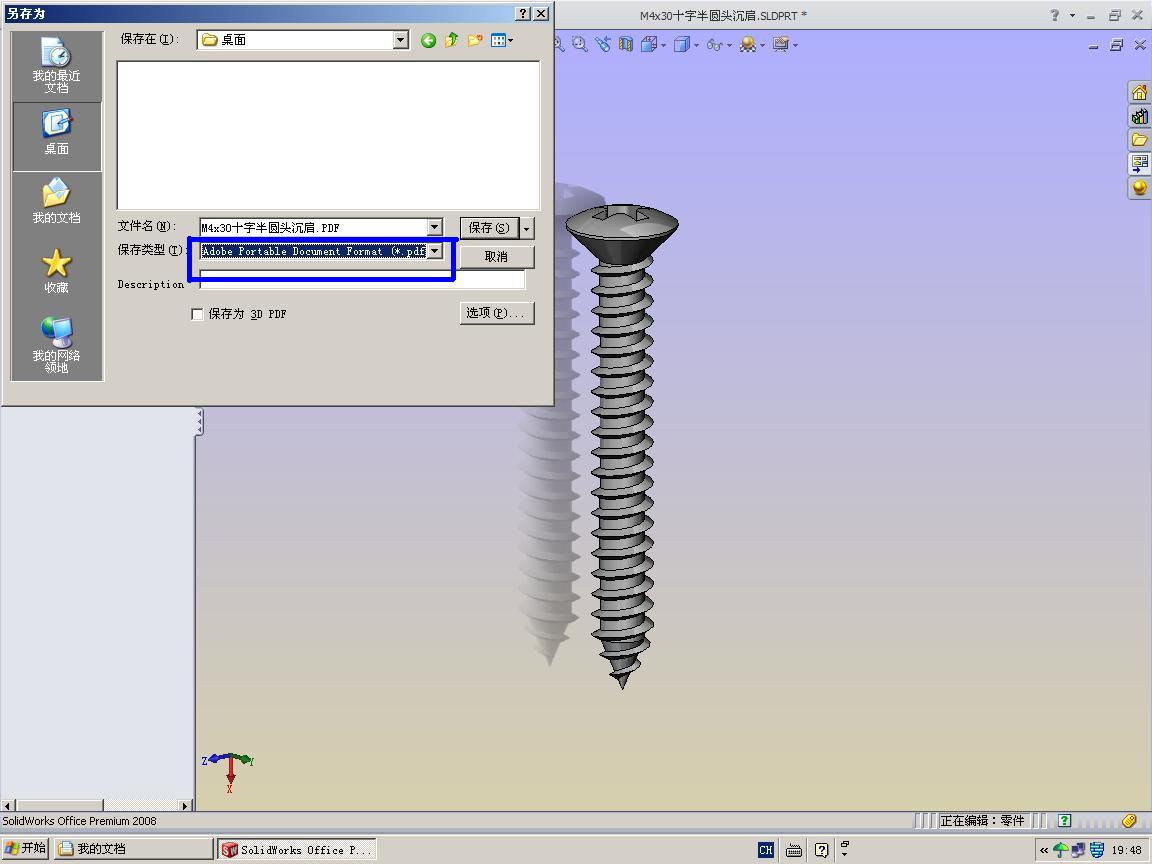Open SolidWorks Resources home tab

pos(1139,93)
